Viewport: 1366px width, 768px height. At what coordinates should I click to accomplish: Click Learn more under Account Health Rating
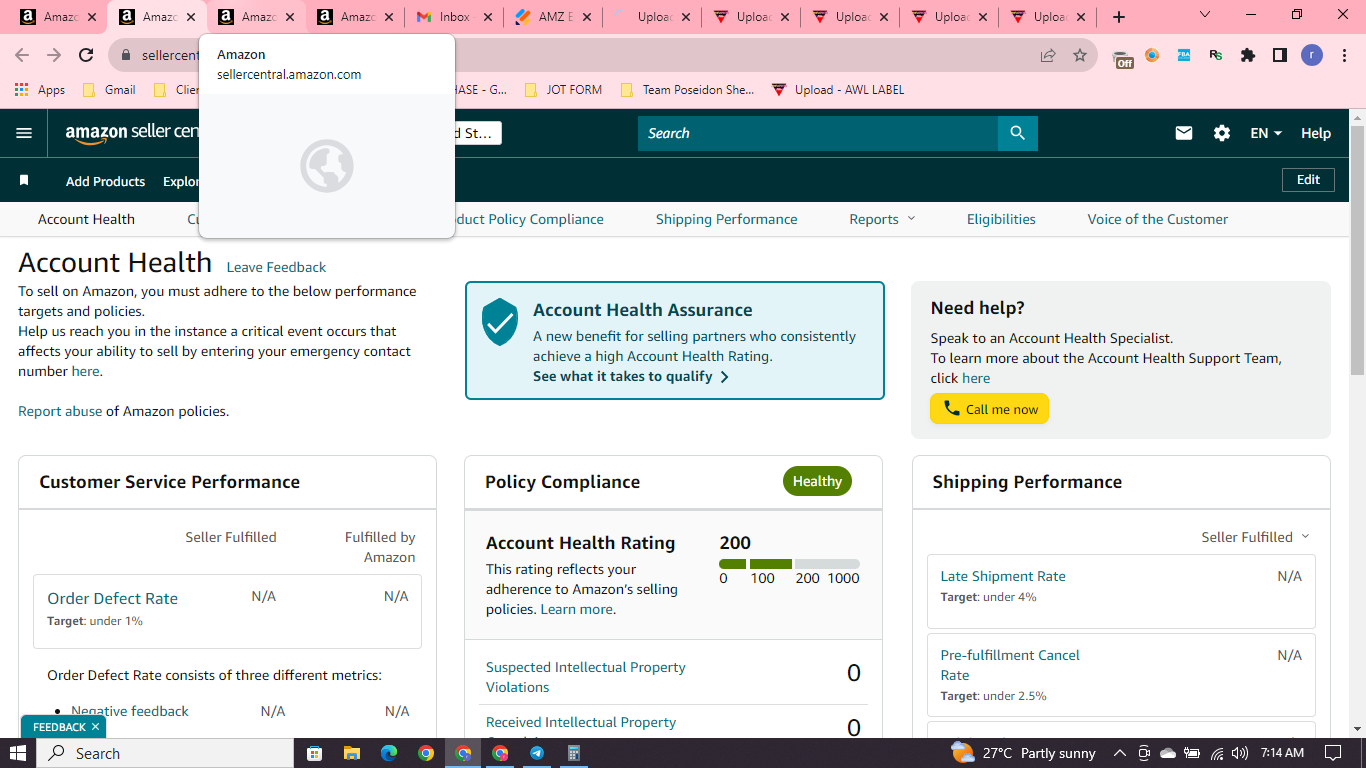click(577, 609)
